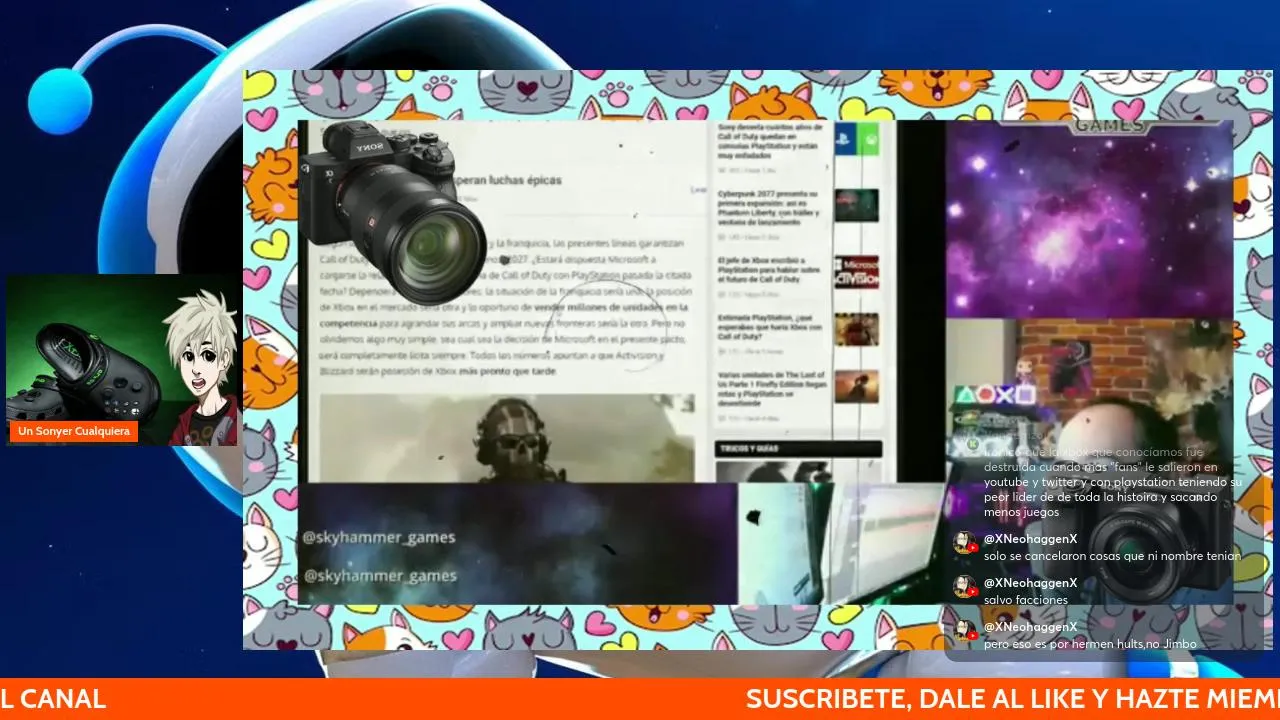This screenshot has height=720, width=1280.
Task: Click @XNeohaggenX name above 'solo se cancelaron cosas'
Action: point(1030,539)
